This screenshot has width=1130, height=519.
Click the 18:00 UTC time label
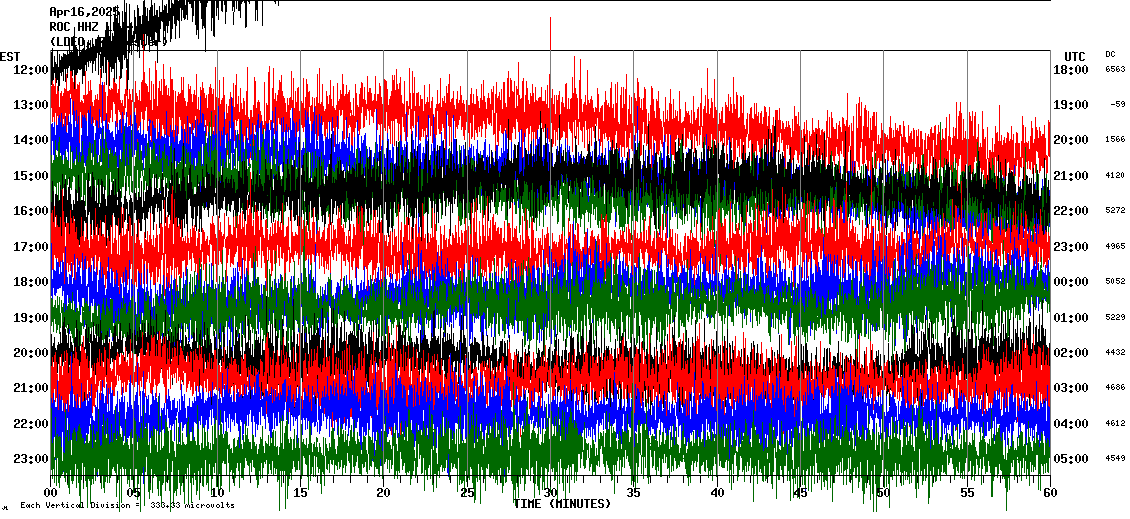1070,69
